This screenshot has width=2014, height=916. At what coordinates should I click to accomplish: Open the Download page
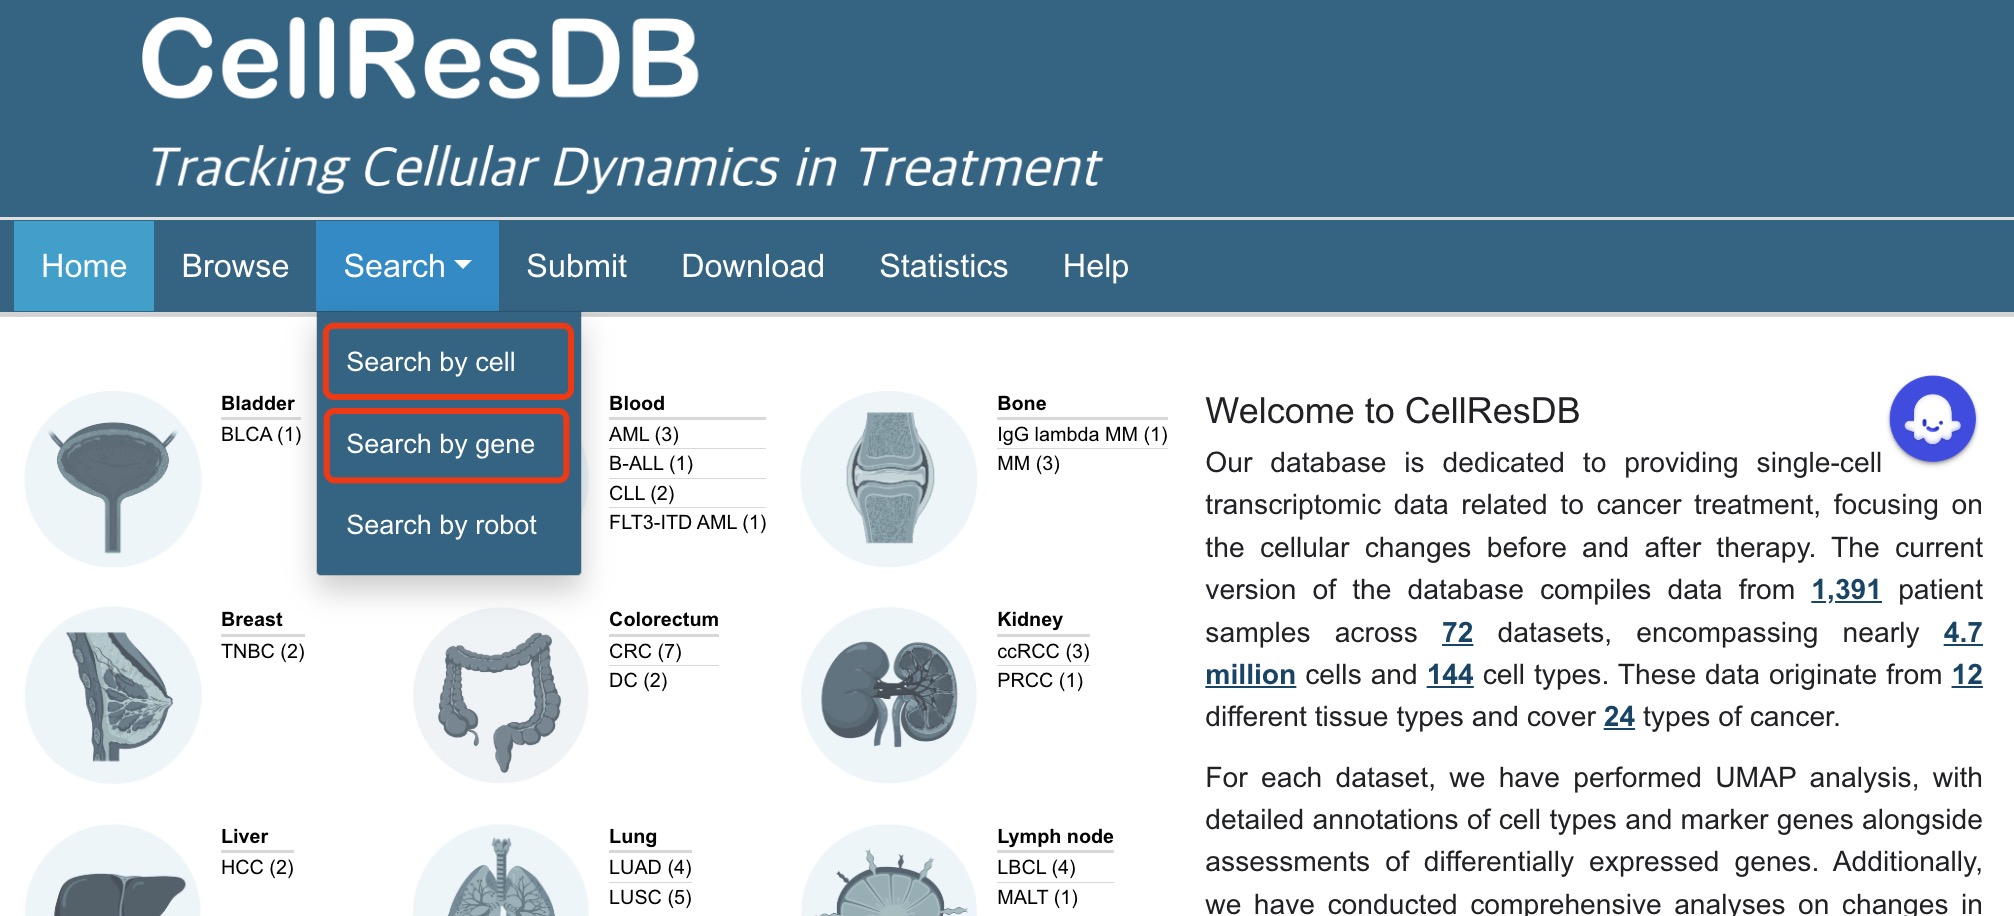click(753, 266)
